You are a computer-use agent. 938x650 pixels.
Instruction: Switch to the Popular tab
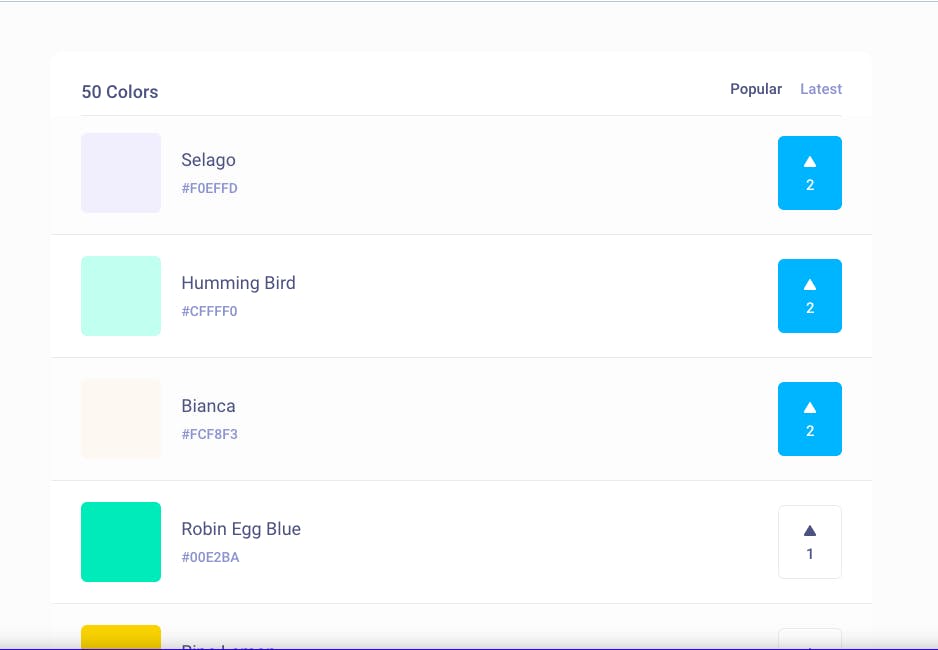coord(756,89)
